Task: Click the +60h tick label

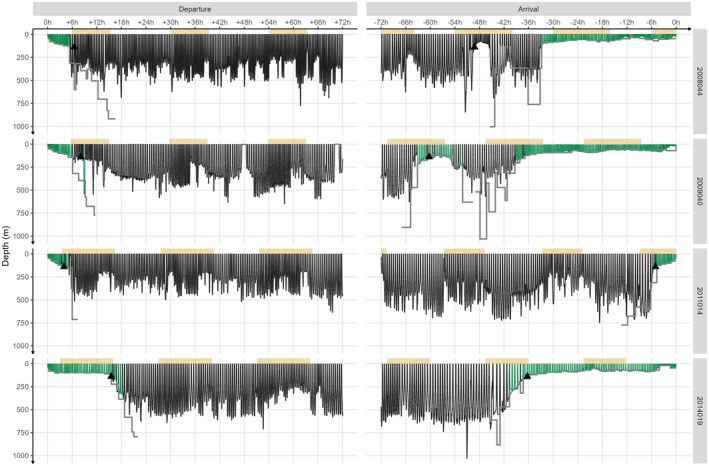Action: tap(293, 22)
